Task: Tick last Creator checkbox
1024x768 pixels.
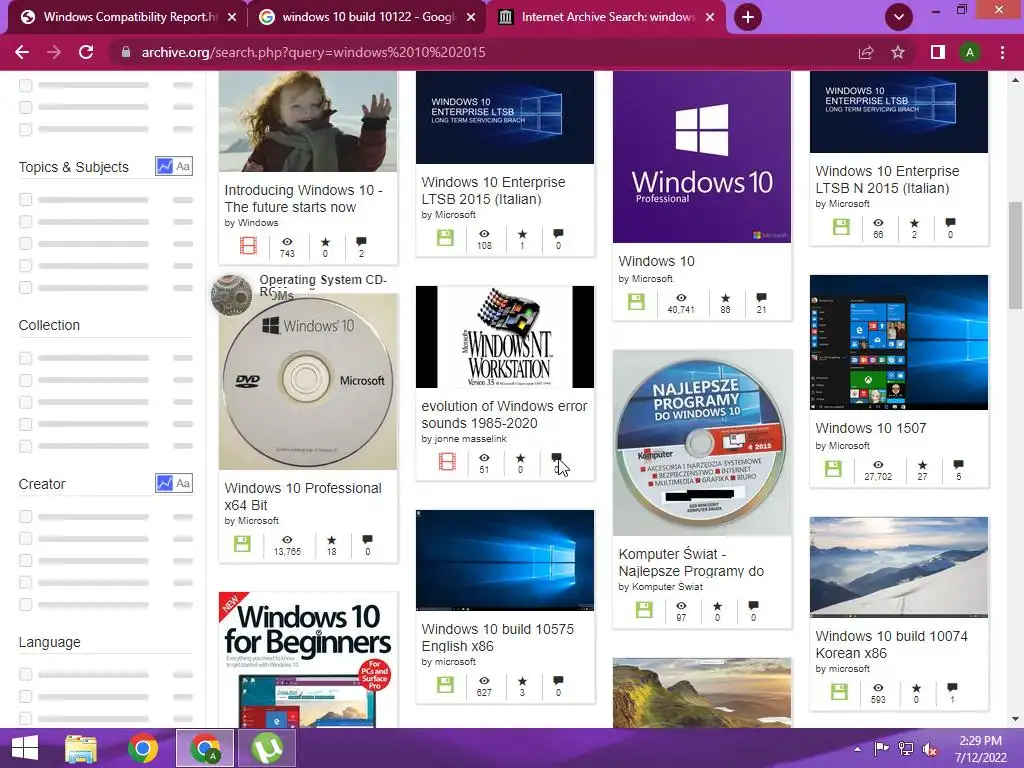Action: coord(25,604)
